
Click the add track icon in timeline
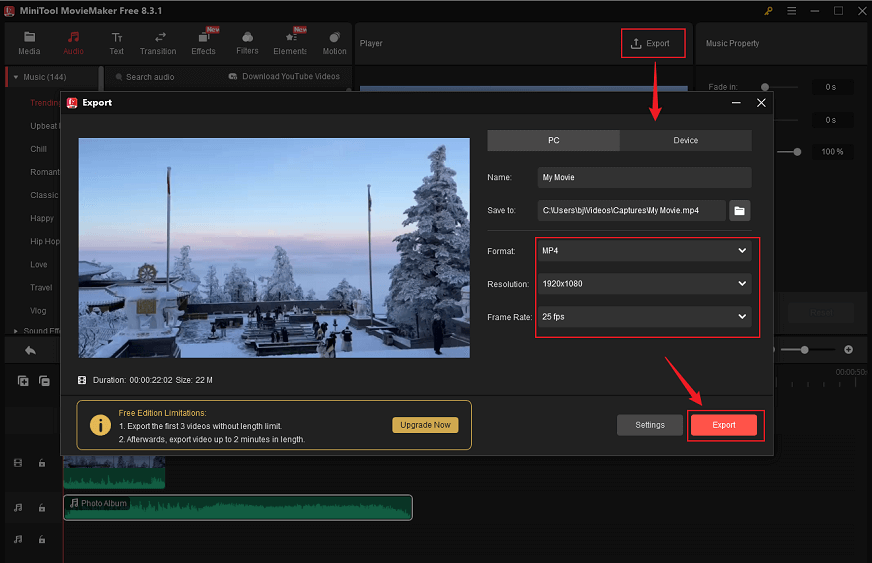coord(23,381)
